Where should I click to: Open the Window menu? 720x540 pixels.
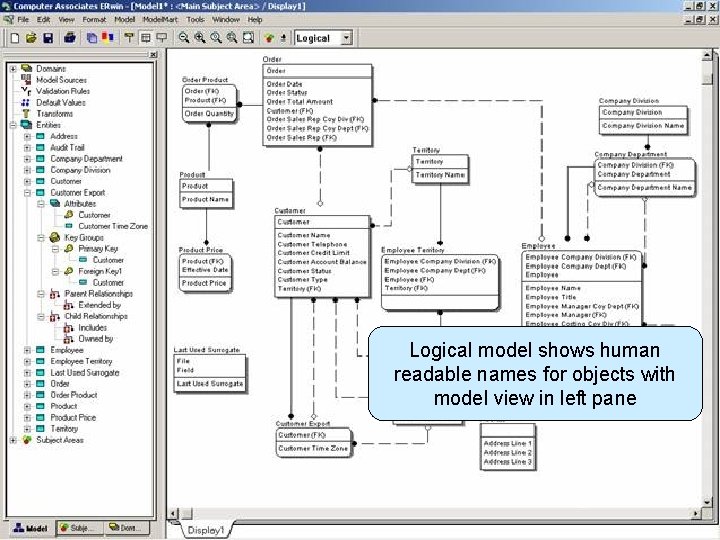pos(226,19)
